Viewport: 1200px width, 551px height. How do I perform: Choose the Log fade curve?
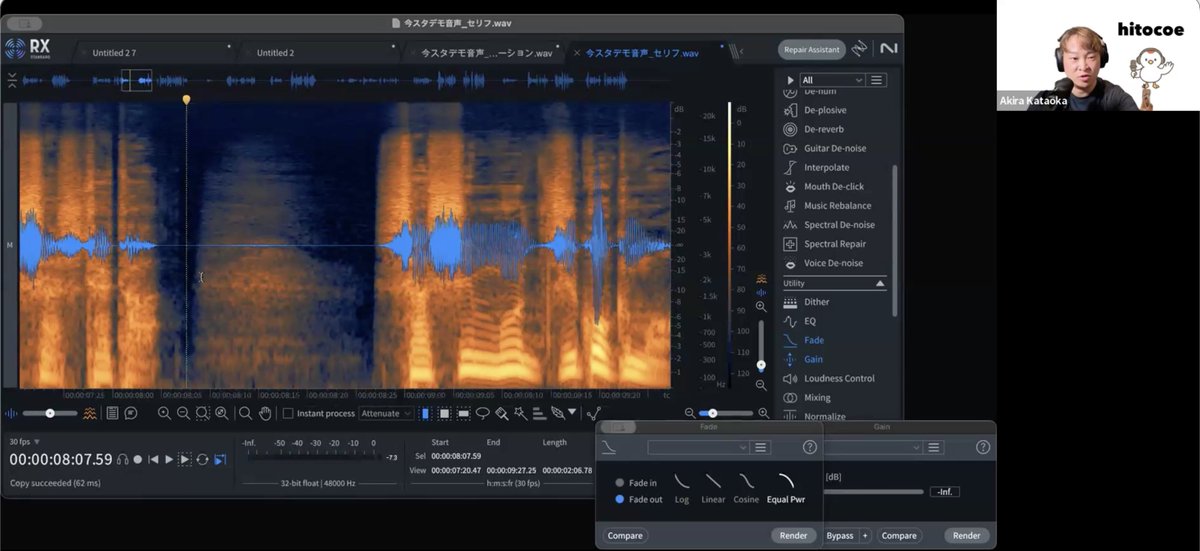(x=682, y=488)
